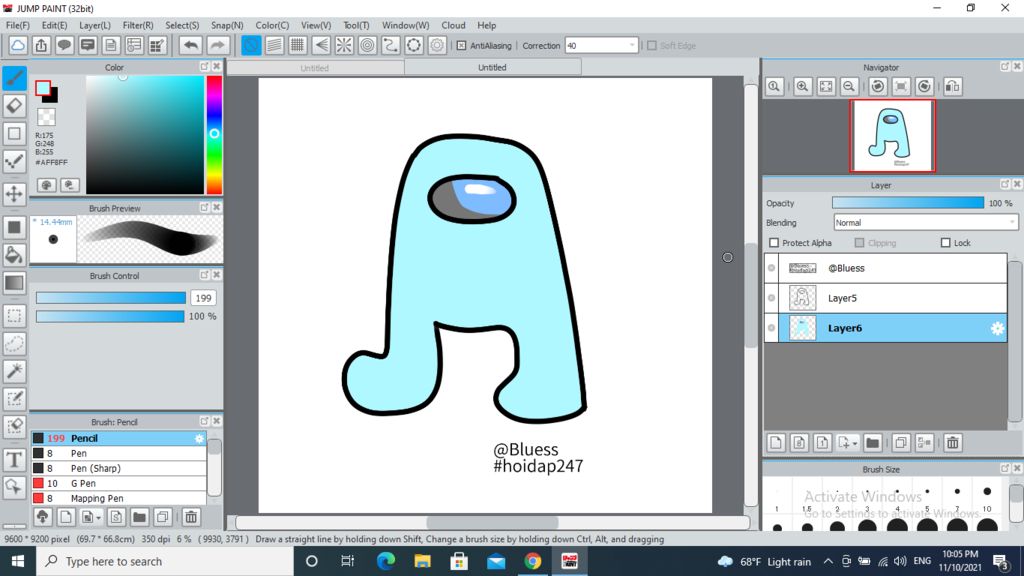Click the brush size slider showing 199
Viewport: 1024px width, 576px height.
(111, 298)
